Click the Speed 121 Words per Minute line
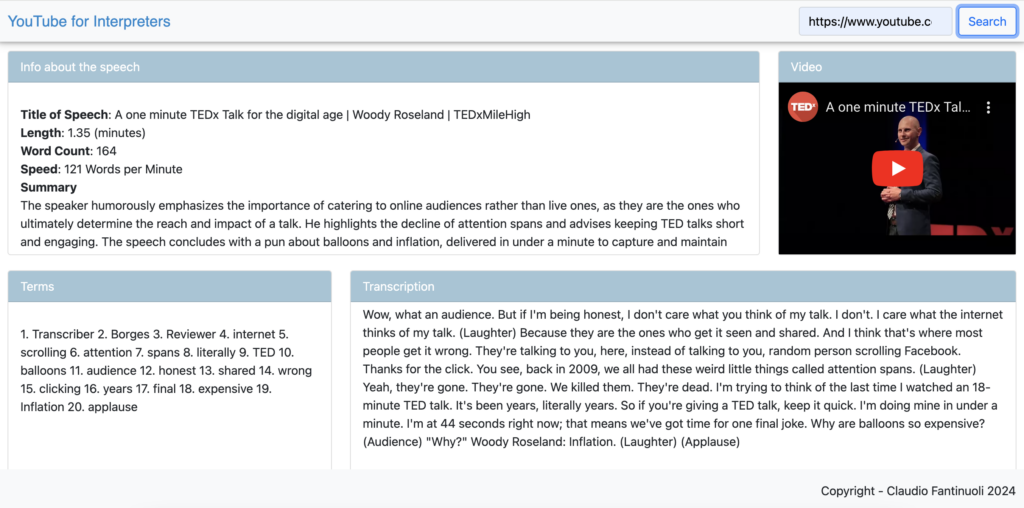1024x508 pixels. click(x=101, y=170)
